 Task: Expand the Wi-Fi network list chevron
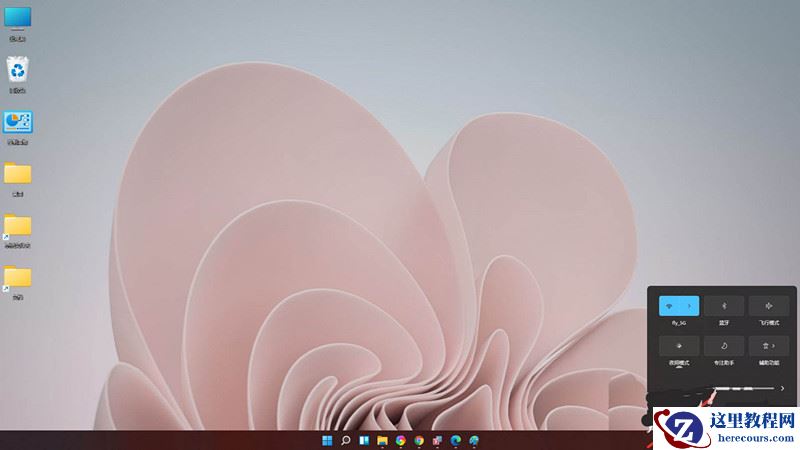(x=689, y=306)
